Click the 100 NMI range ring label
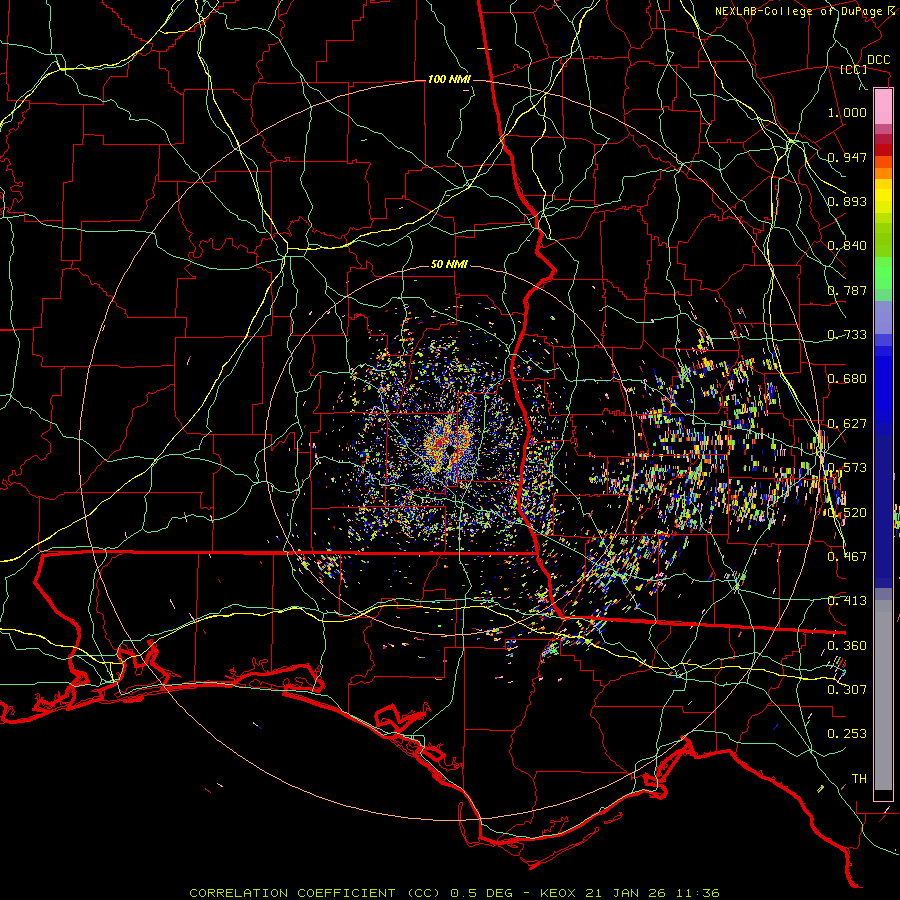Image resolution: width=900 pixels, height=900 pixels. [449, 79]
